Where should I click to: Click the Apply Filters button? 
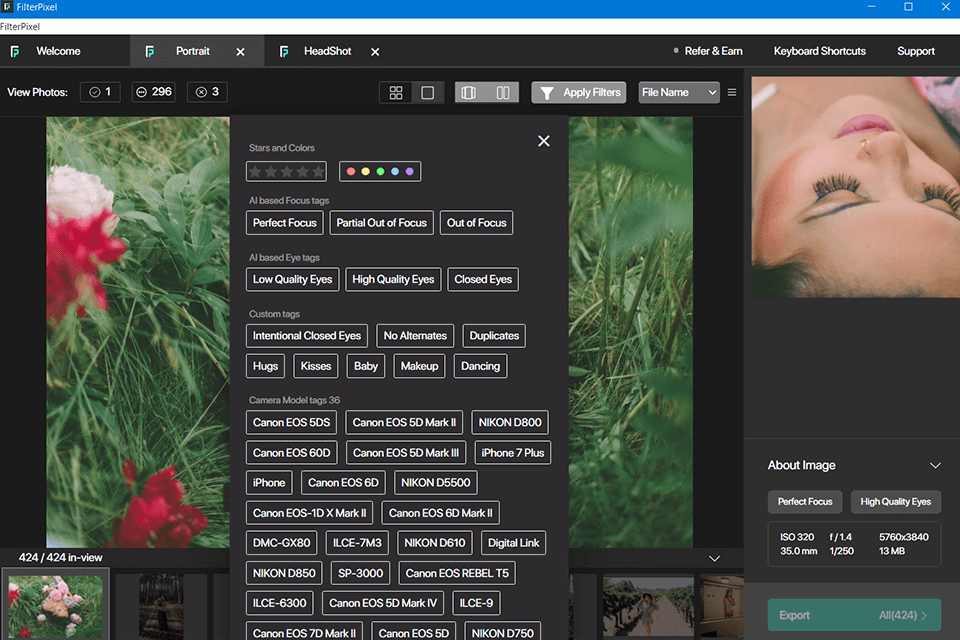point(579,92)
